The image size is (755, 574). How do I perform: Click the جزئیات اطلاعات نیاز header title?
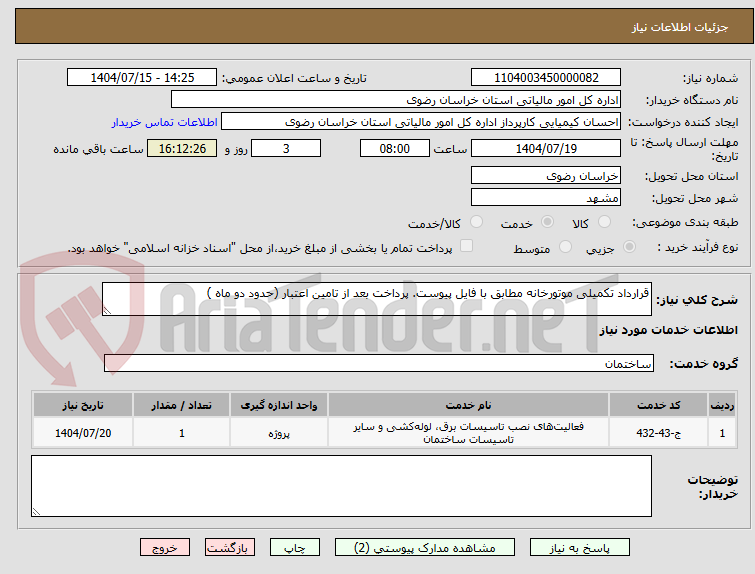tap(679, 27)
